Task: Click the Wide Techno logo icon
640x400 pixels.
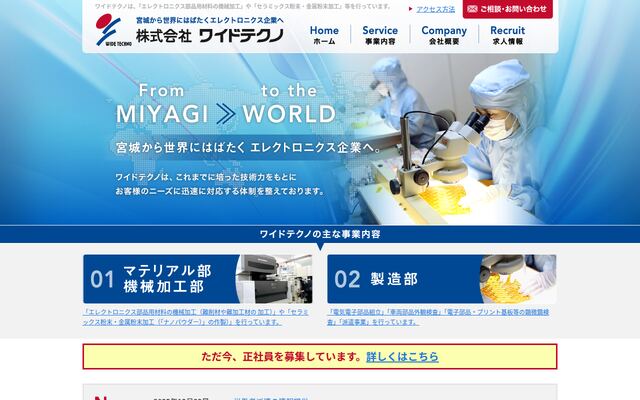Action: click(113, 30)
